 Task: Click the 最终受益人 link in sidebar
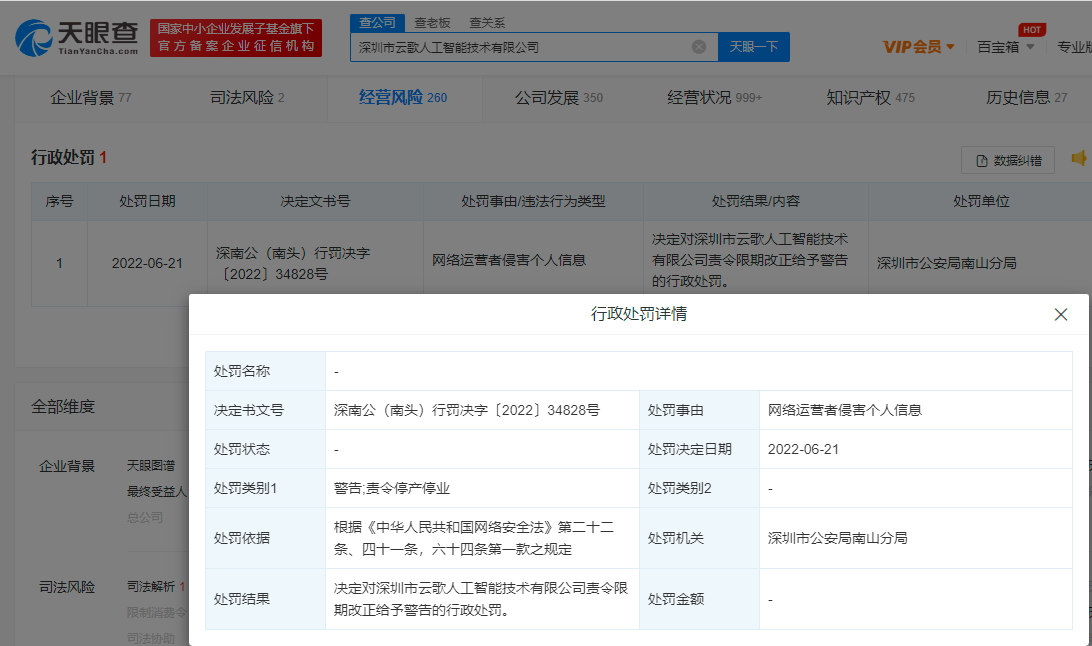[x=157, y=491]
